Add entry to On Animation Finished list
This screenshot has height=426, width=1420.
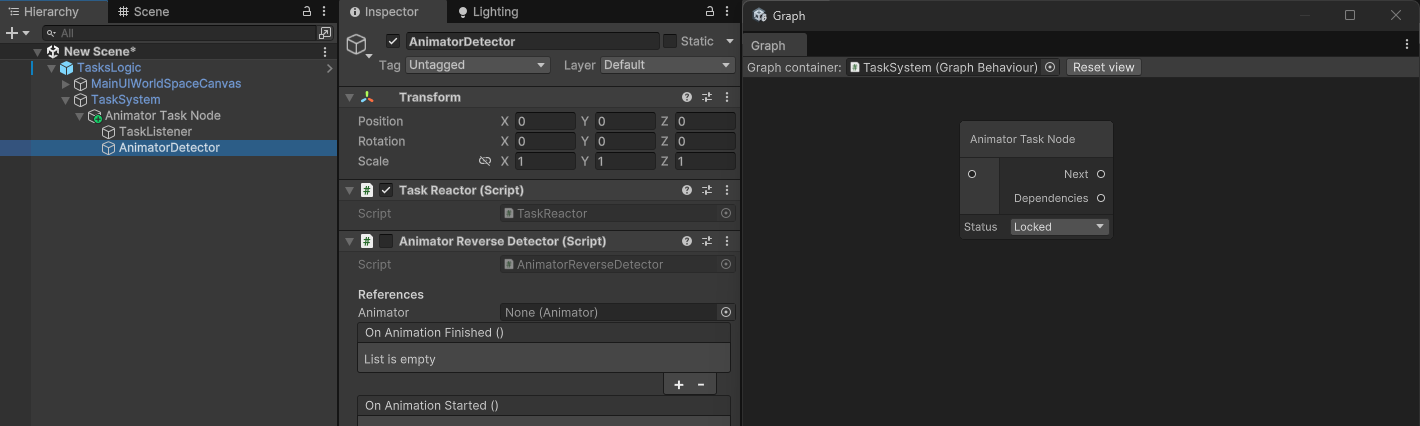pyautogui.click(x=678, y=385)
